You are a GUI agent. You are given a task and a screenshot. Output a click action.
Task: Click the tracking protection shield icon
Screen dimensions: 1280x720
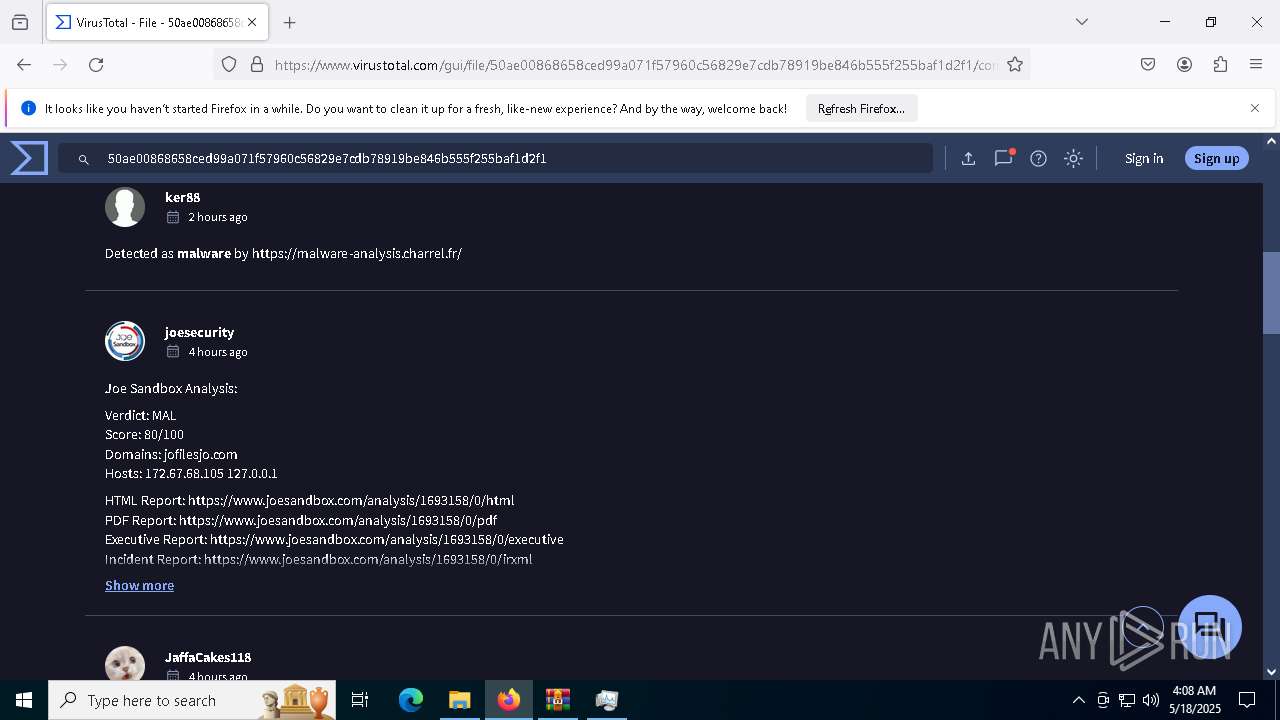pyautogui.click(x=229, y=64)
